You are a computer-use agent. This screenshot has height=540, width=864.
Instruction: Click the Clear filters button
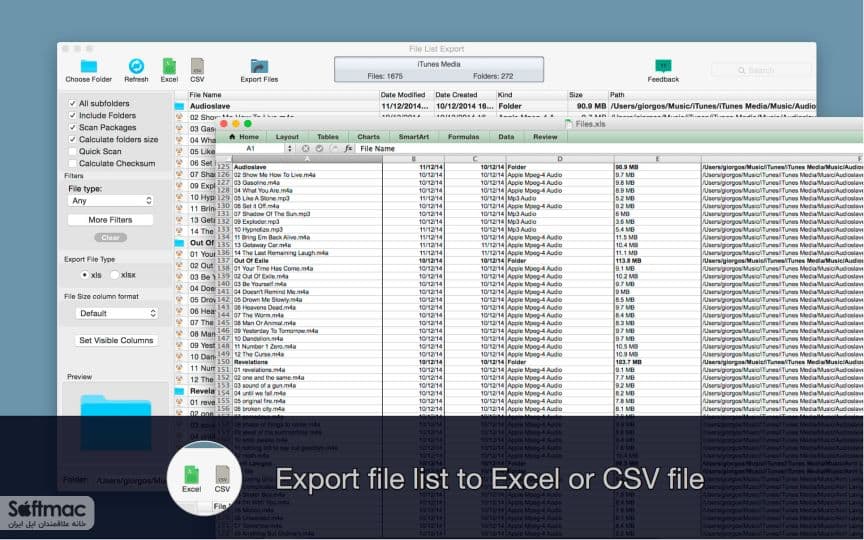click(110, 237)
